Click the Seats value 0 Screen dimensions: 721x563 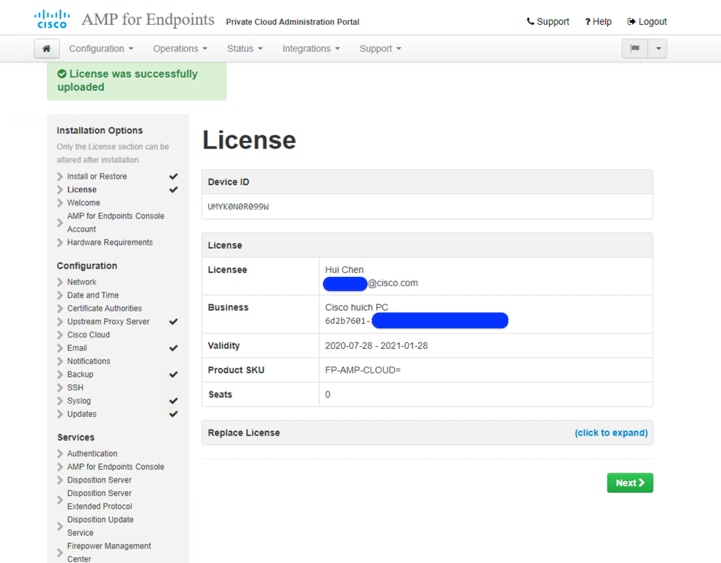pyautogui.click(x=327, y=395)
